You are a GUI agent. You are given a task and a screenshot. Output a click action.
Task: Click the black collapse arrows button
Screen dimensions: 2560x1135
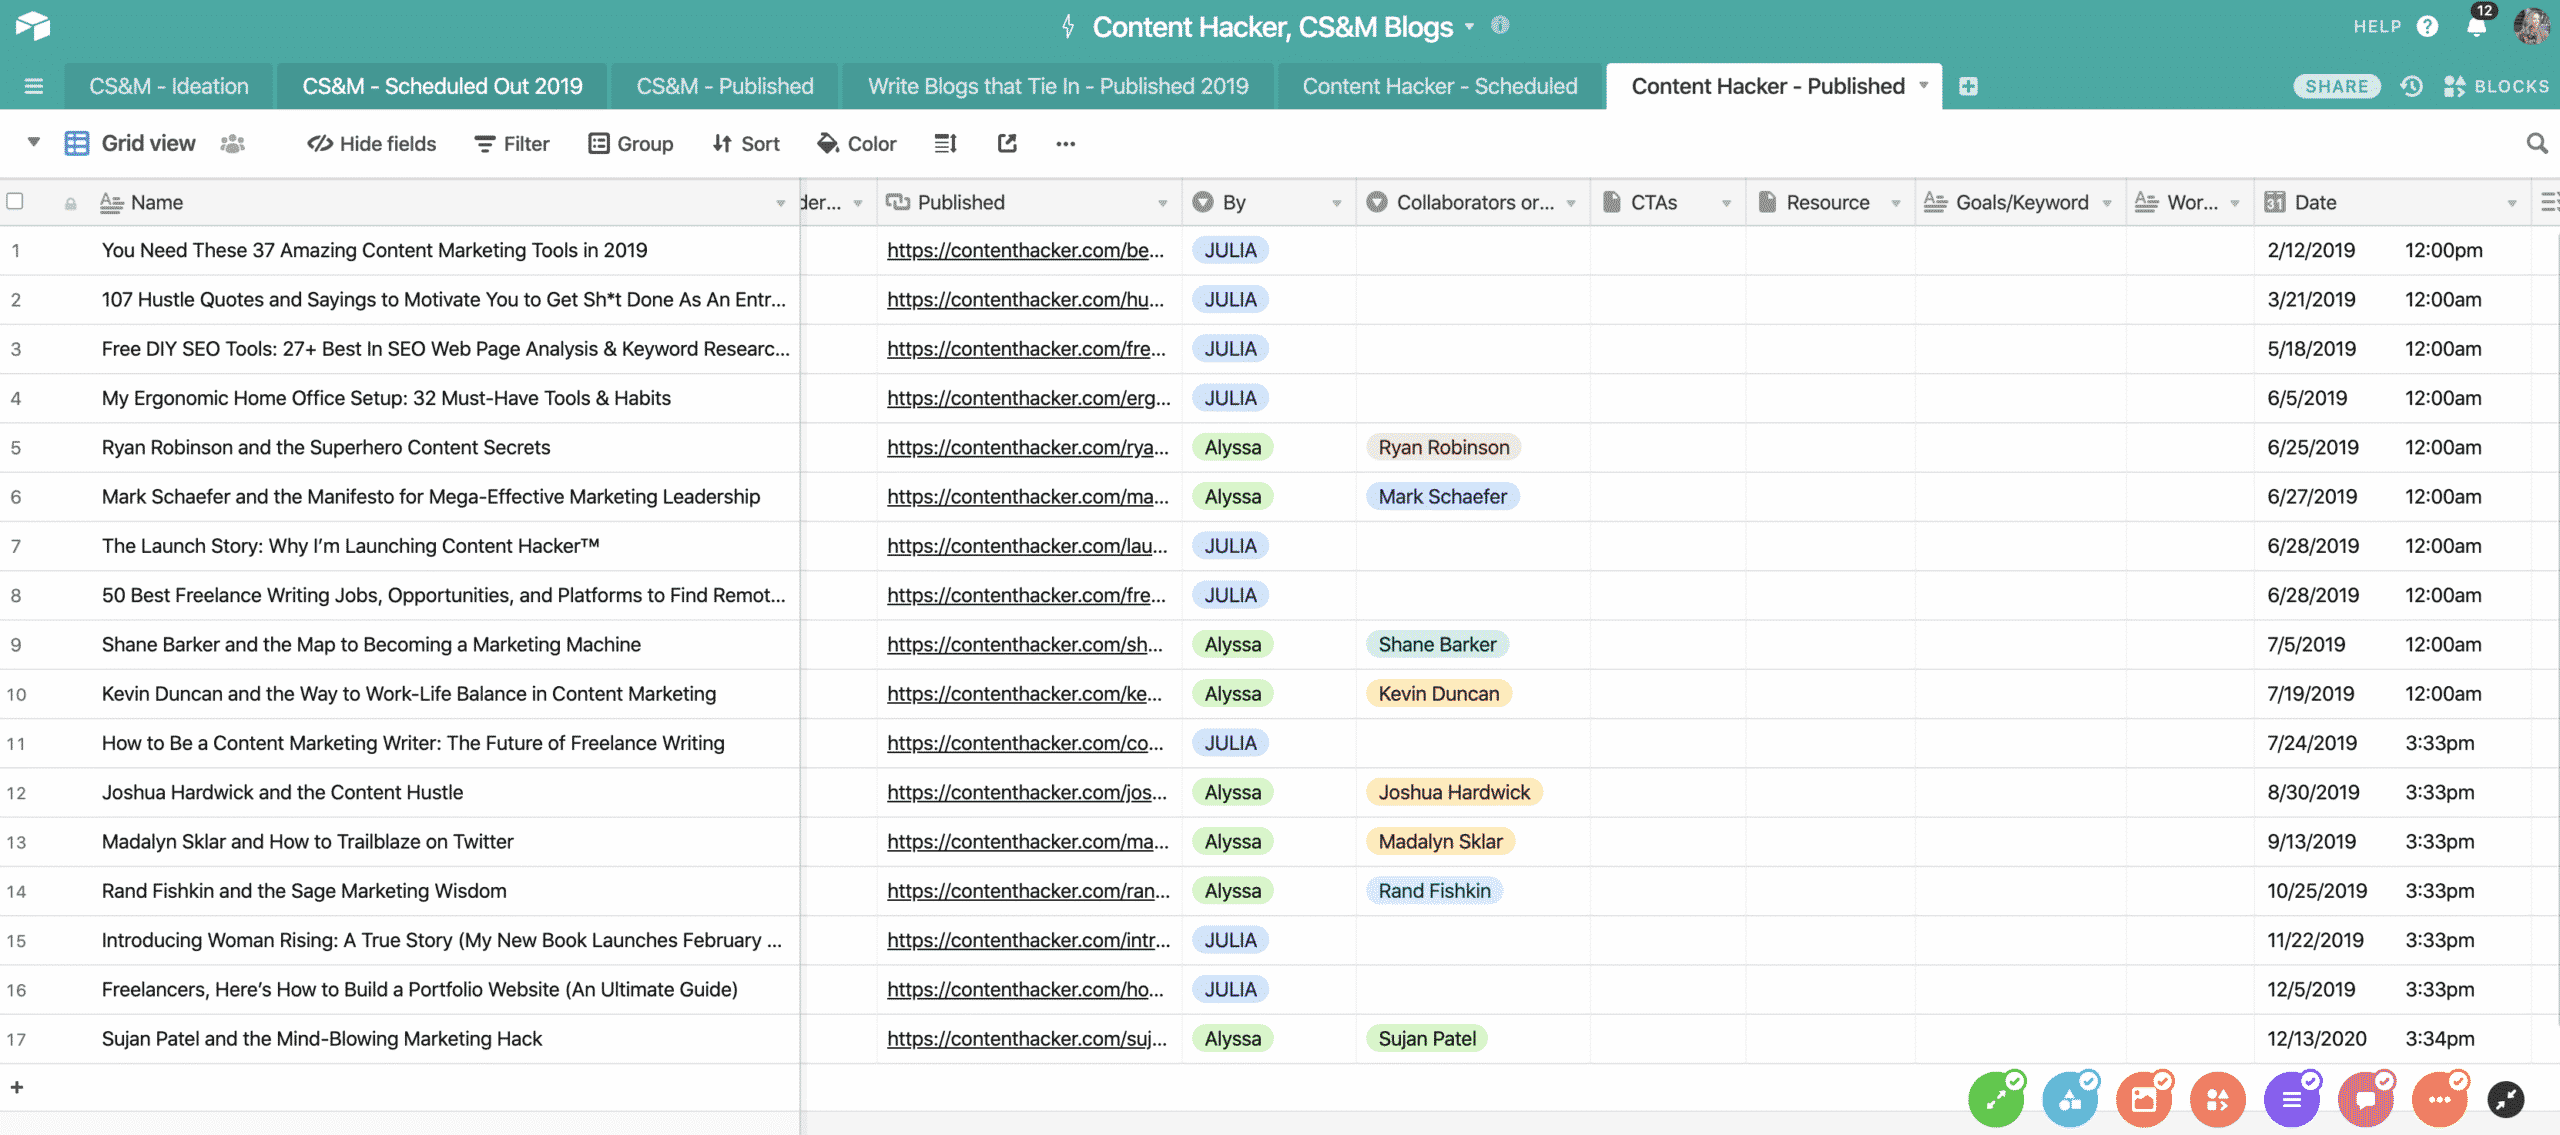pos(2506,1100)
